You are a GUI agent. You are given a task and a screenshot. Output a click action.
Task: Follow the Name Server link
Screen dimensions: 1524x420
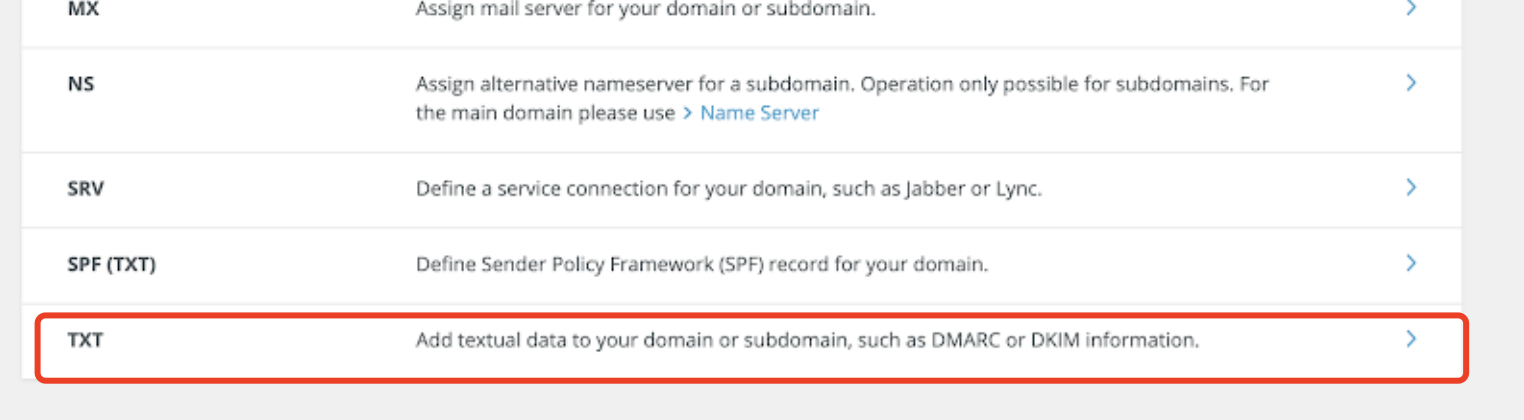pos(759,113)
